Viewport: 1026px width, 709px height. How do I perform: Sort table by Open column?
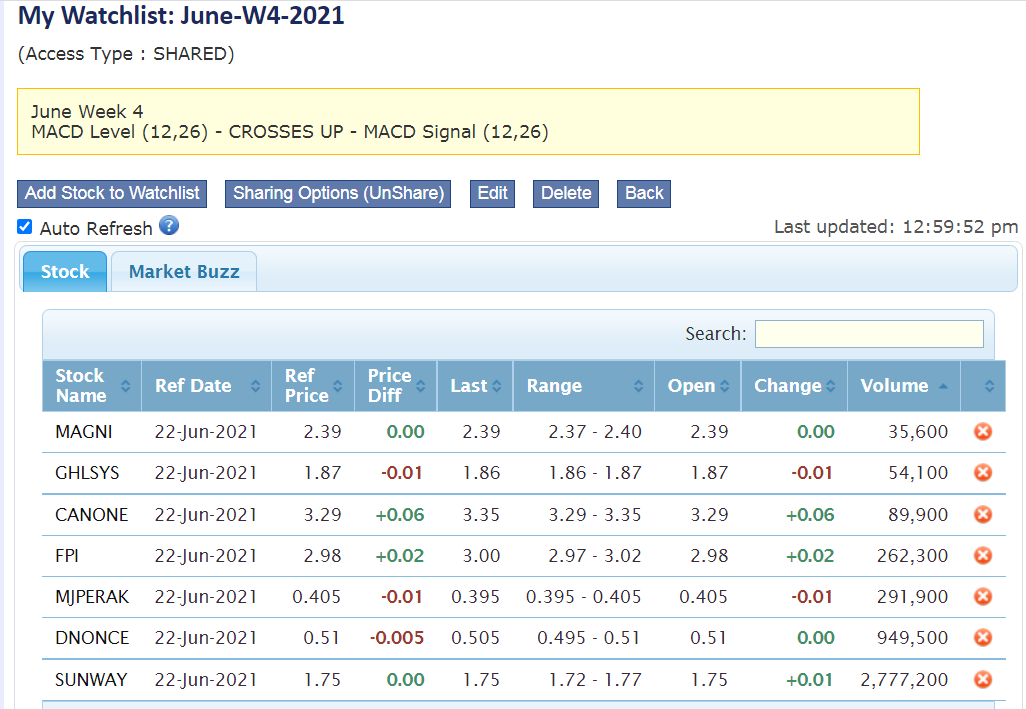coord(698,386)
